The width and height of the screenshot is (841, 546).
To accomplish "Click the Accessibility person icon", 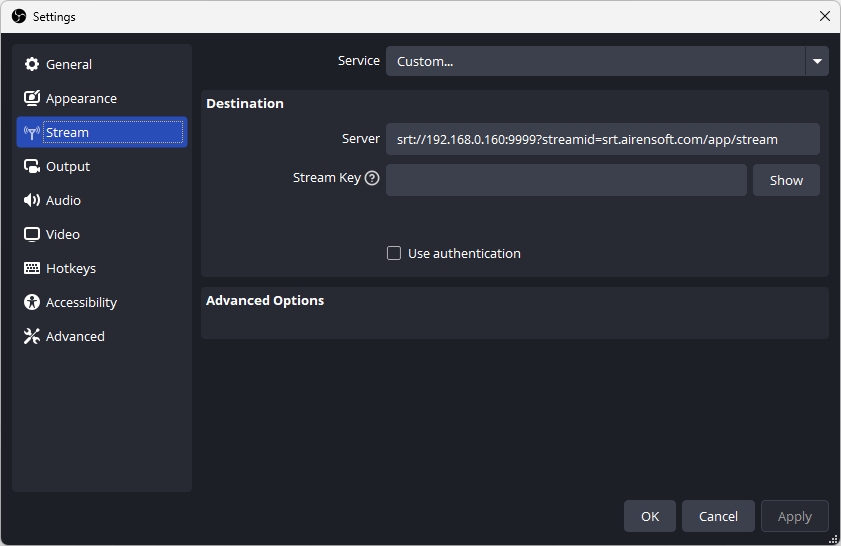I will pos(32,302).
